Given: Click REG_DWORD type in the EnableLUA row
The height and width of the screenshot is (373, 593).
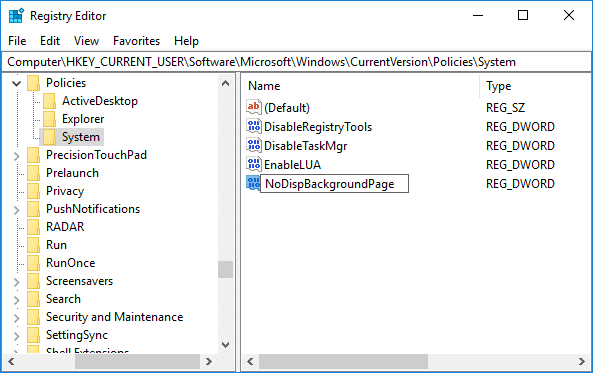Looking at the screenshot, I should 520,165.
